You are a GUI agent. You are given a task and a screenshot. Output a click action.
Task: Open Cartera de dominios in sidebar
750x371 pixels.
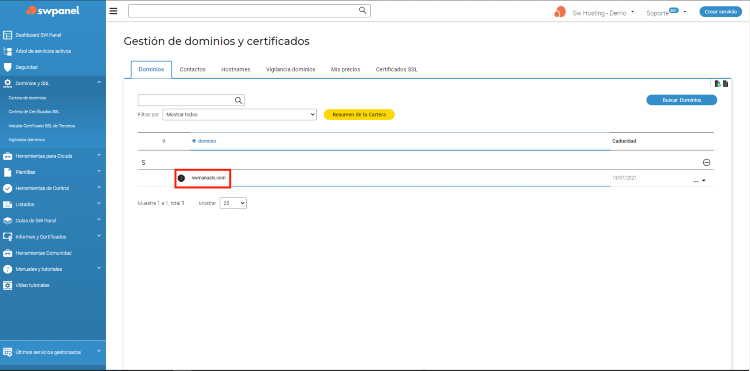28,98
